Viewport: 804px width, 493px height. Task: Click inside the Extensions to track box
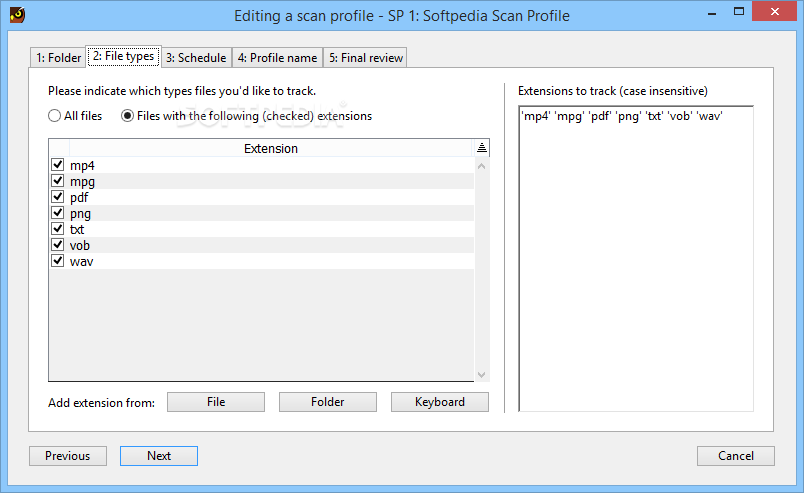(x=636, y=259)
